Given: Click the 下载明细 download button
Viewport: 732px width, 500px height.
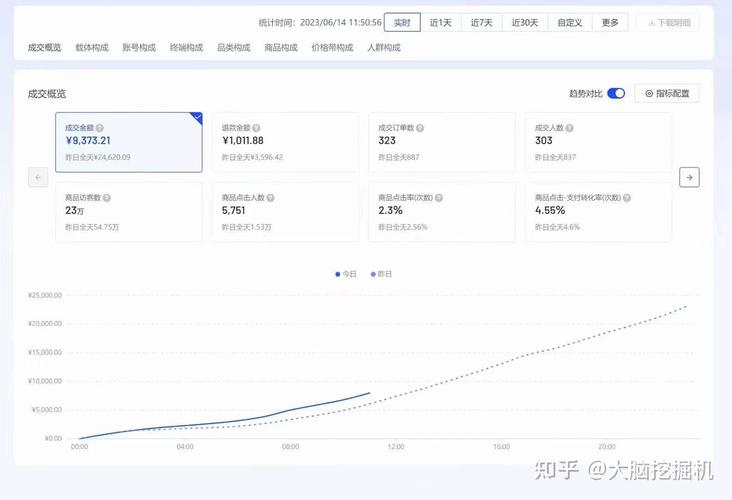Looking at the screenshot, I should pos(669,22).
